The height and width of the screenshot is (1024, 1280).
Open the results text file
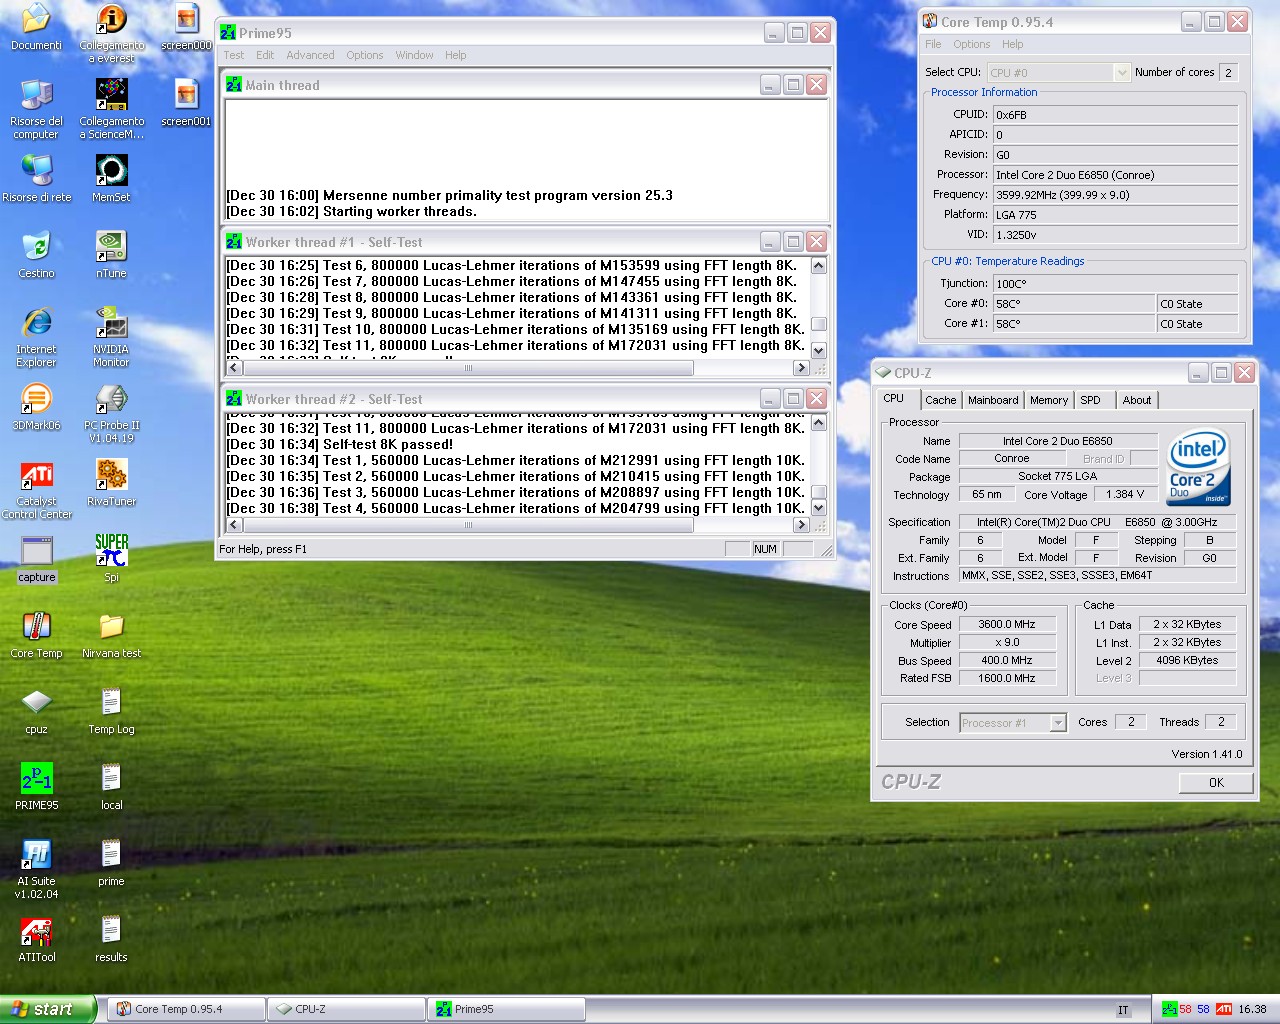pos(111,939)
